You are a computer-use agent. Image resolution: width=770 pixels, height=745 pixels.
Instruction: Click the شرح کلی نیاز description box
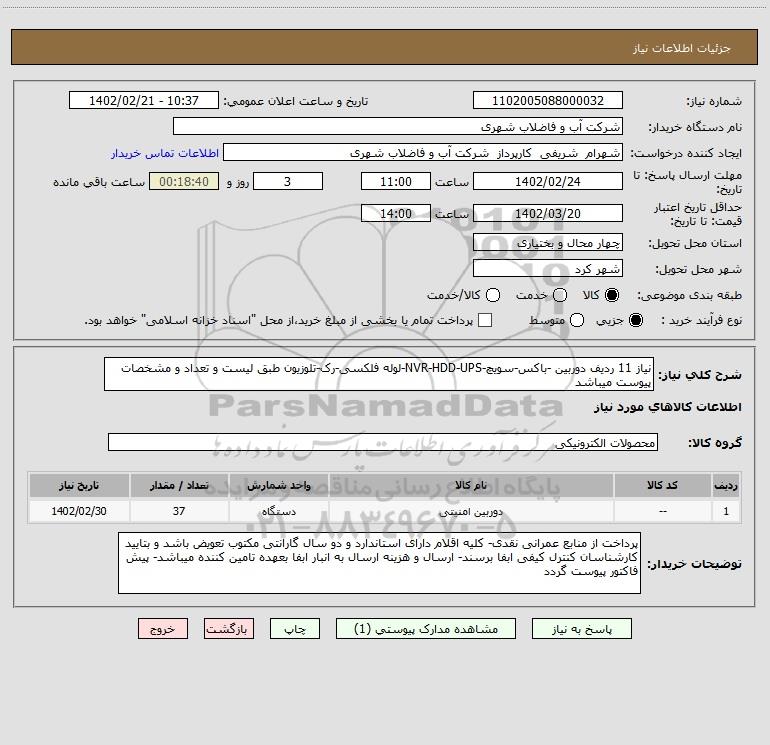[x=379, y=374]
